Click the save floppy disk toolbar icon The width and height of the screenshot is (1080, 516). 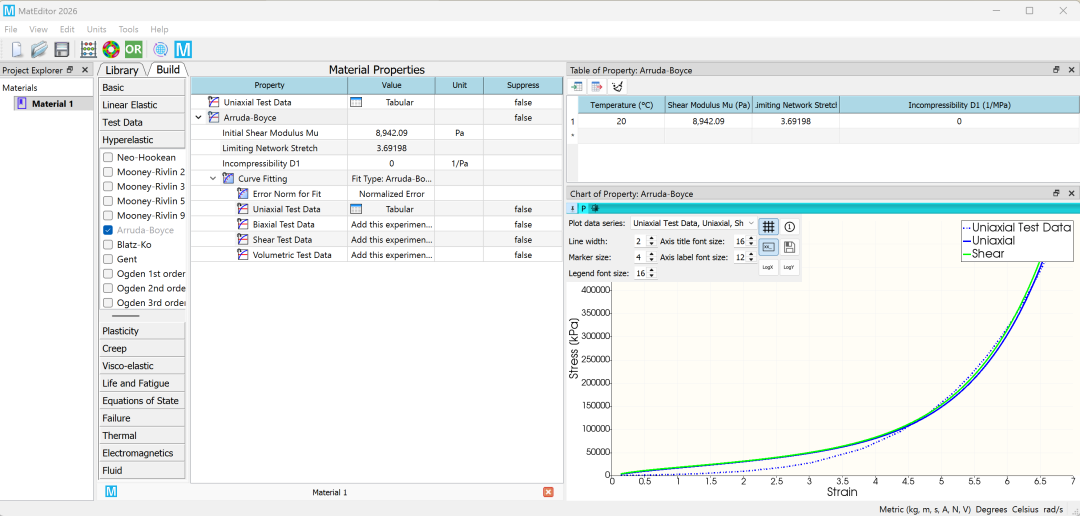point(62,50)
